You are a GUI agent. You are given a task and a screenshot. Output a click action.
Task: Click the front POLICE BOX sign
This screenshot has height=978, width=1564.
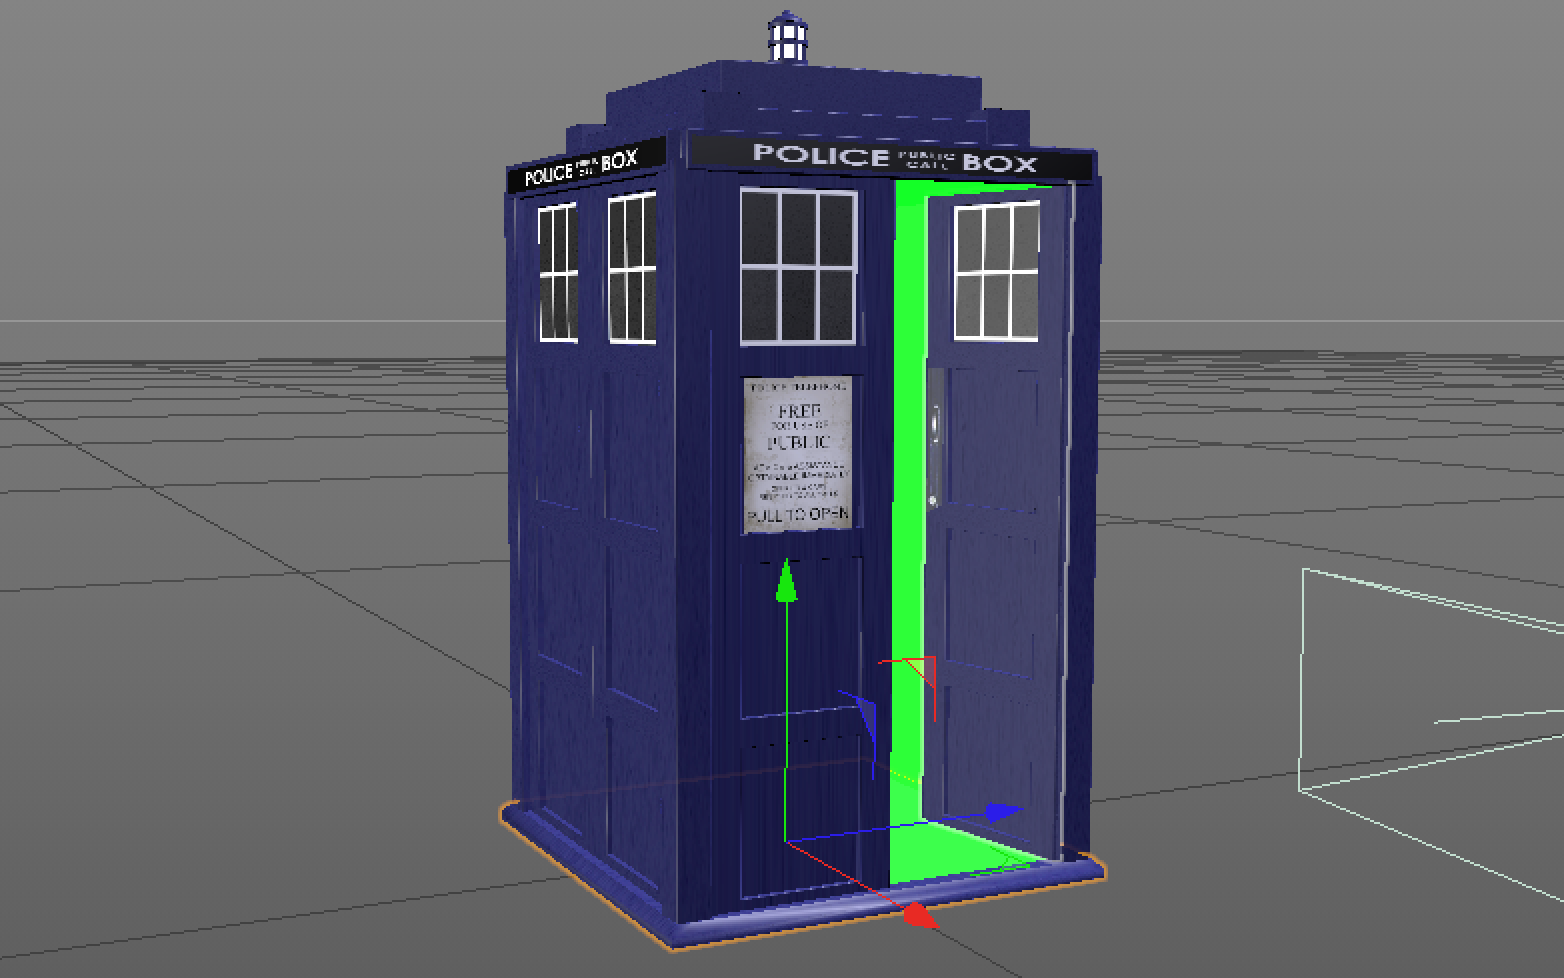[893, 158]
